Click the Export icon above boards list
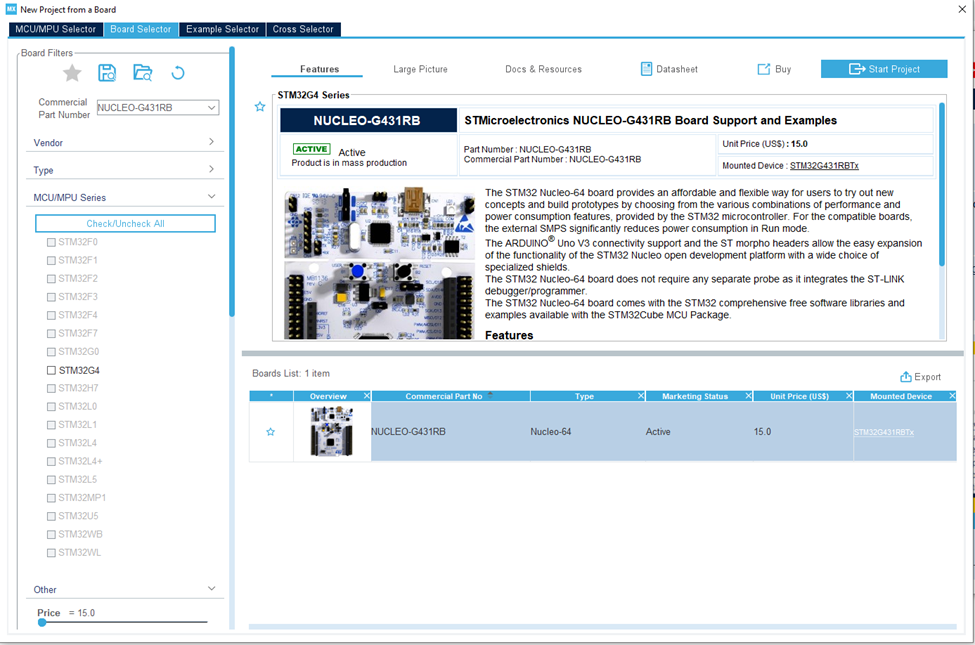The height and width of the screenshot is (645, 975). [x=906, y=377]
